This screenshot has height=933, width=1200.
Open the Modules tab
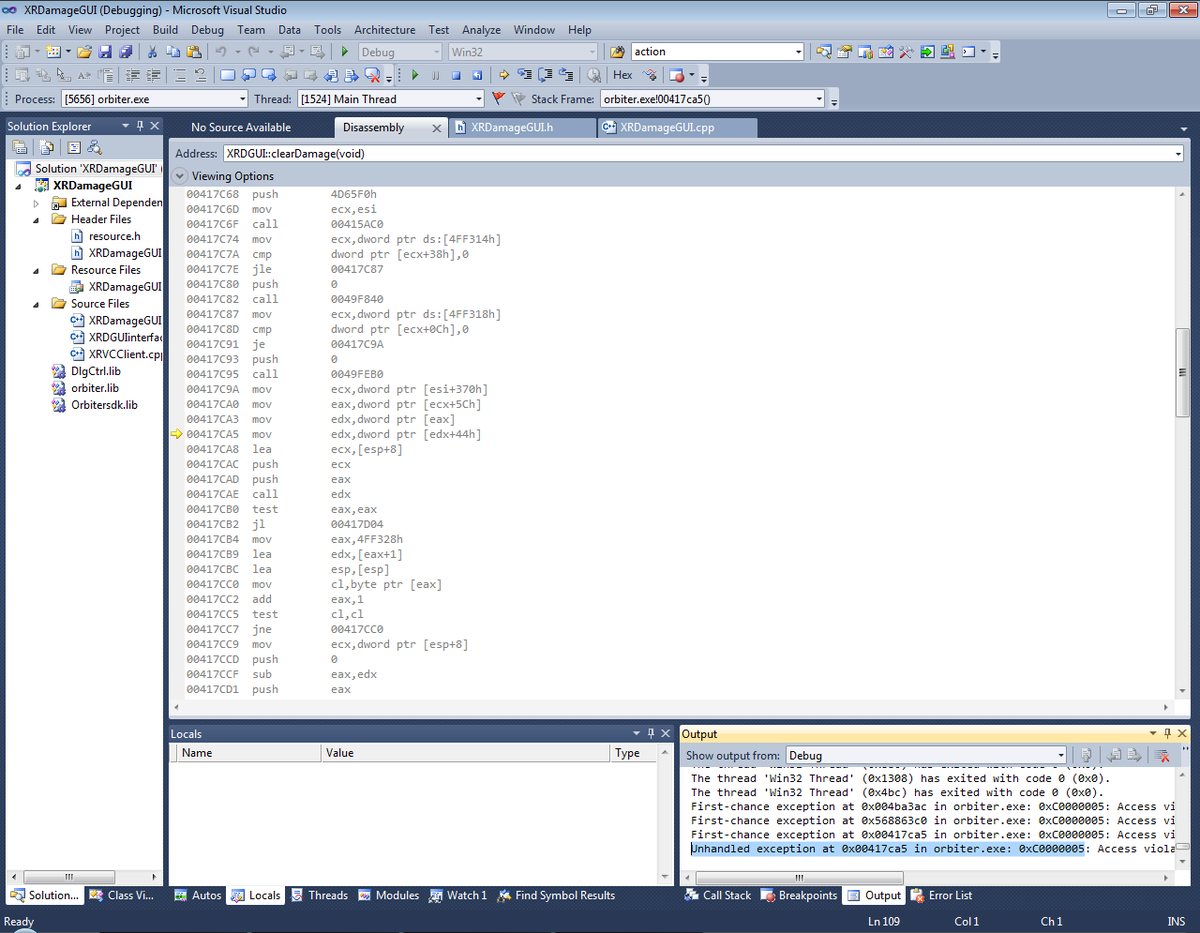pyautogui.click(x=387, y=895)
